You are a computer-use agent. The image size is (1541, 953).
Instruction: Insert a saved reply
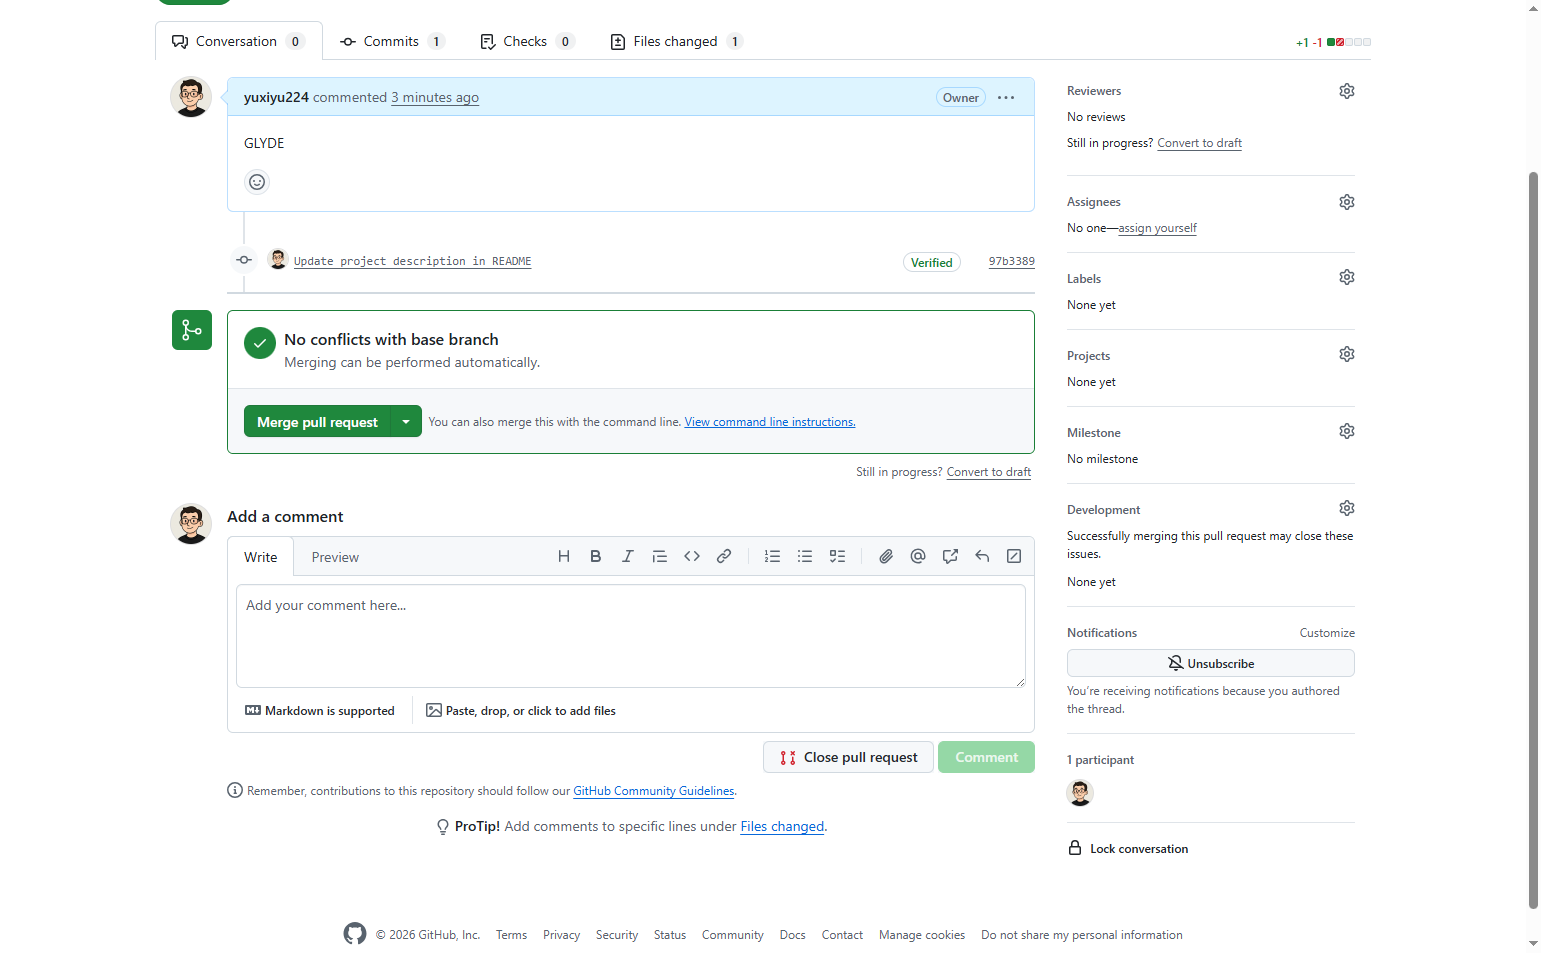coord(982,556)
